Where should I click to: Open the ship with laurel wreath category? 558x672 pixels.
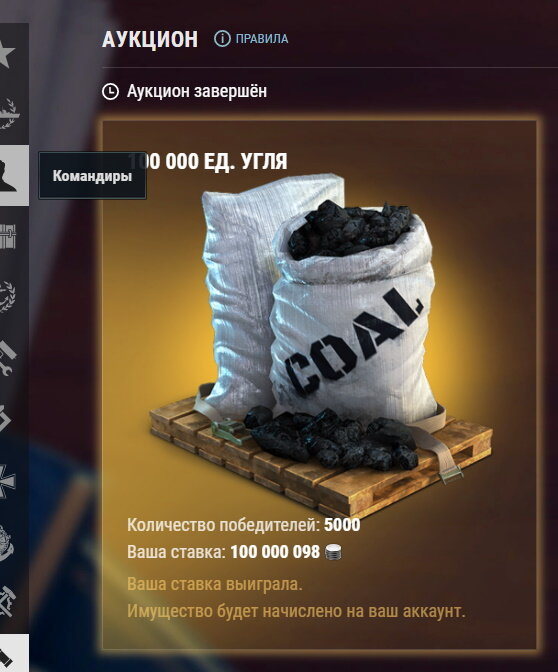8,113
